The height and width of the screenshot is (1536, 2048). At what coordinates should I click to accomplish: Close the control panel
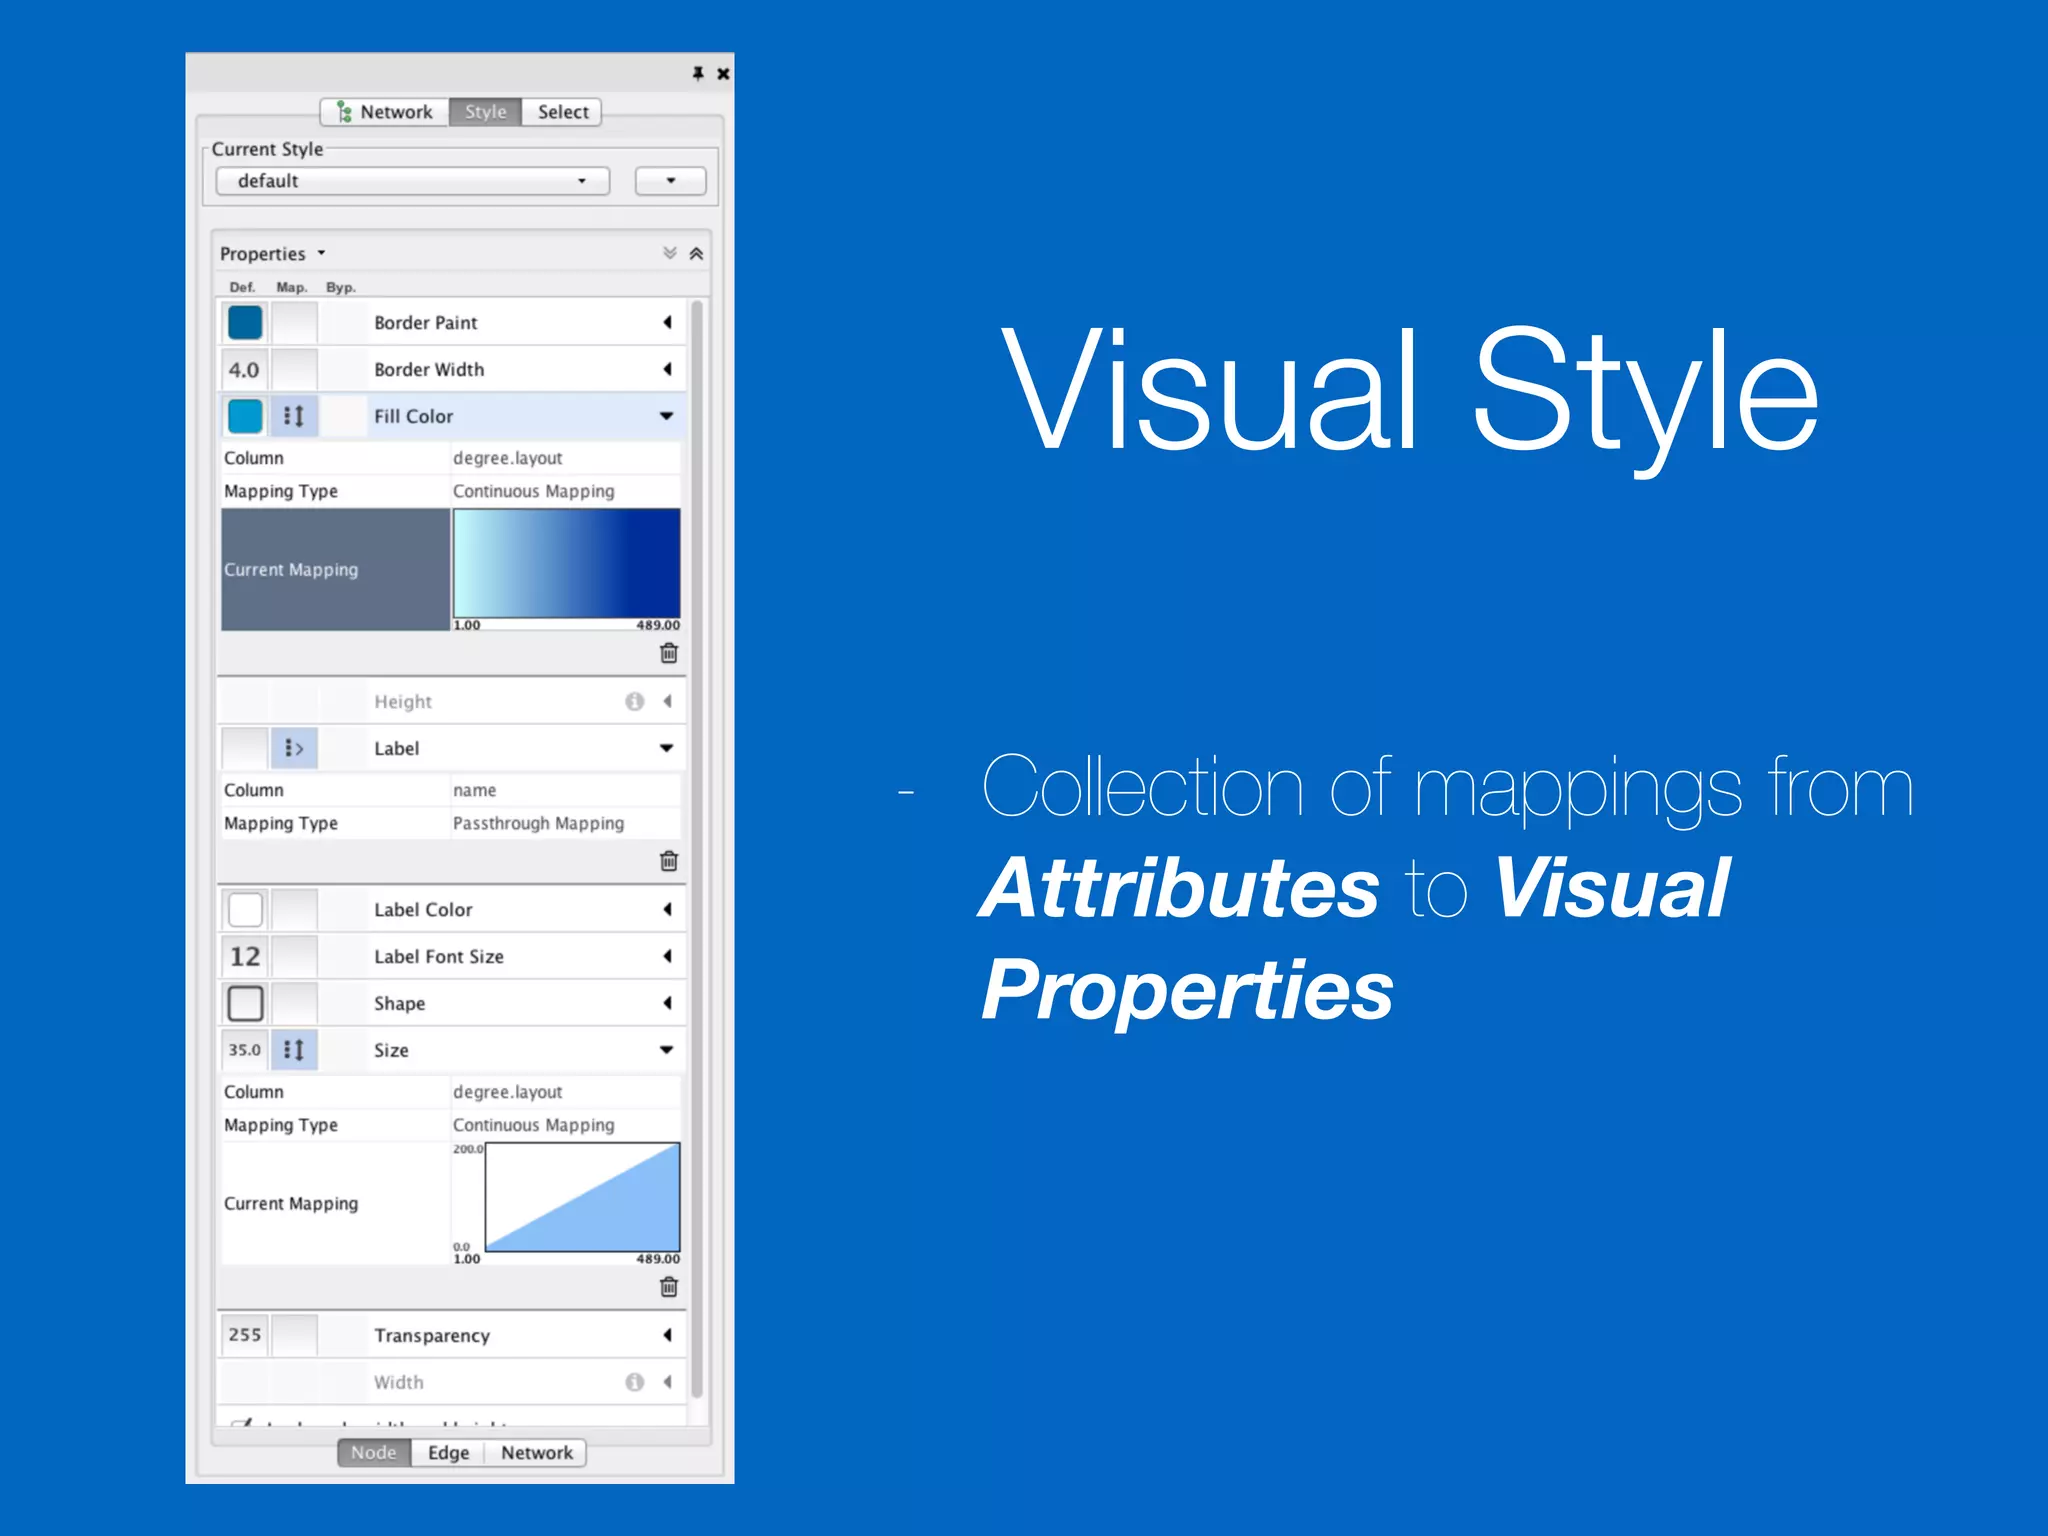click(x=723, y=73)
